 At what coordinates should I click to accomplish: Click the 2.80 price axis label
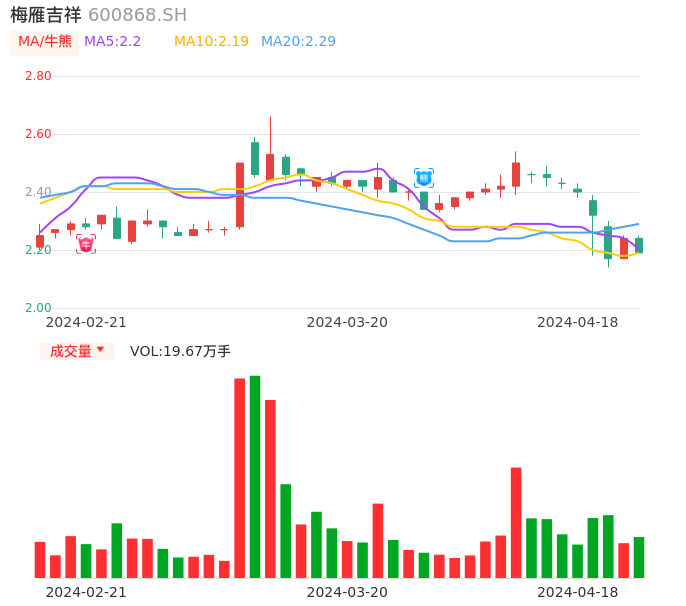click(38, 76)
